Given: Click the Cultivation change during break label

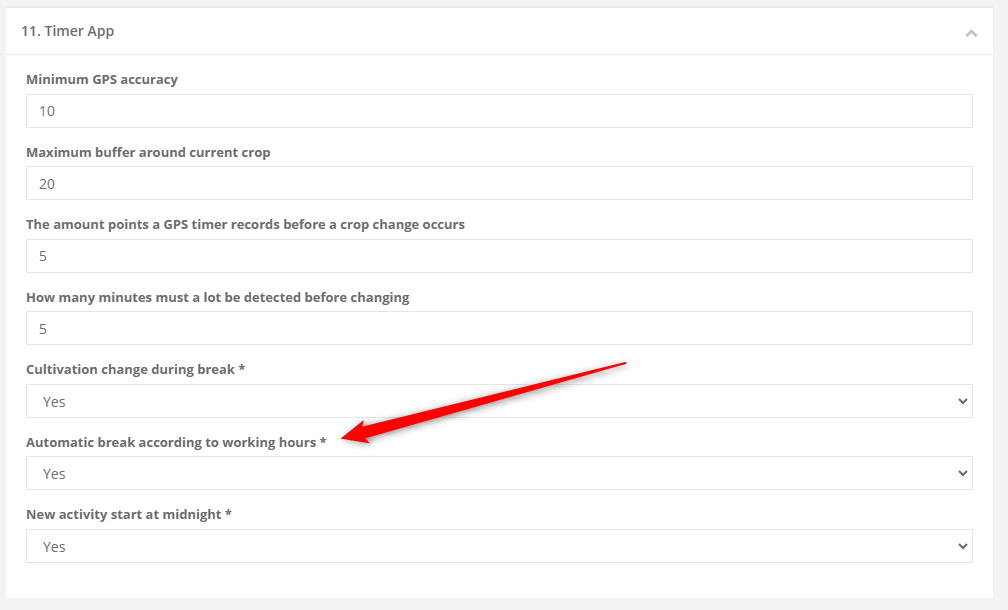Looking at the screenshot, I should (135, 370).
